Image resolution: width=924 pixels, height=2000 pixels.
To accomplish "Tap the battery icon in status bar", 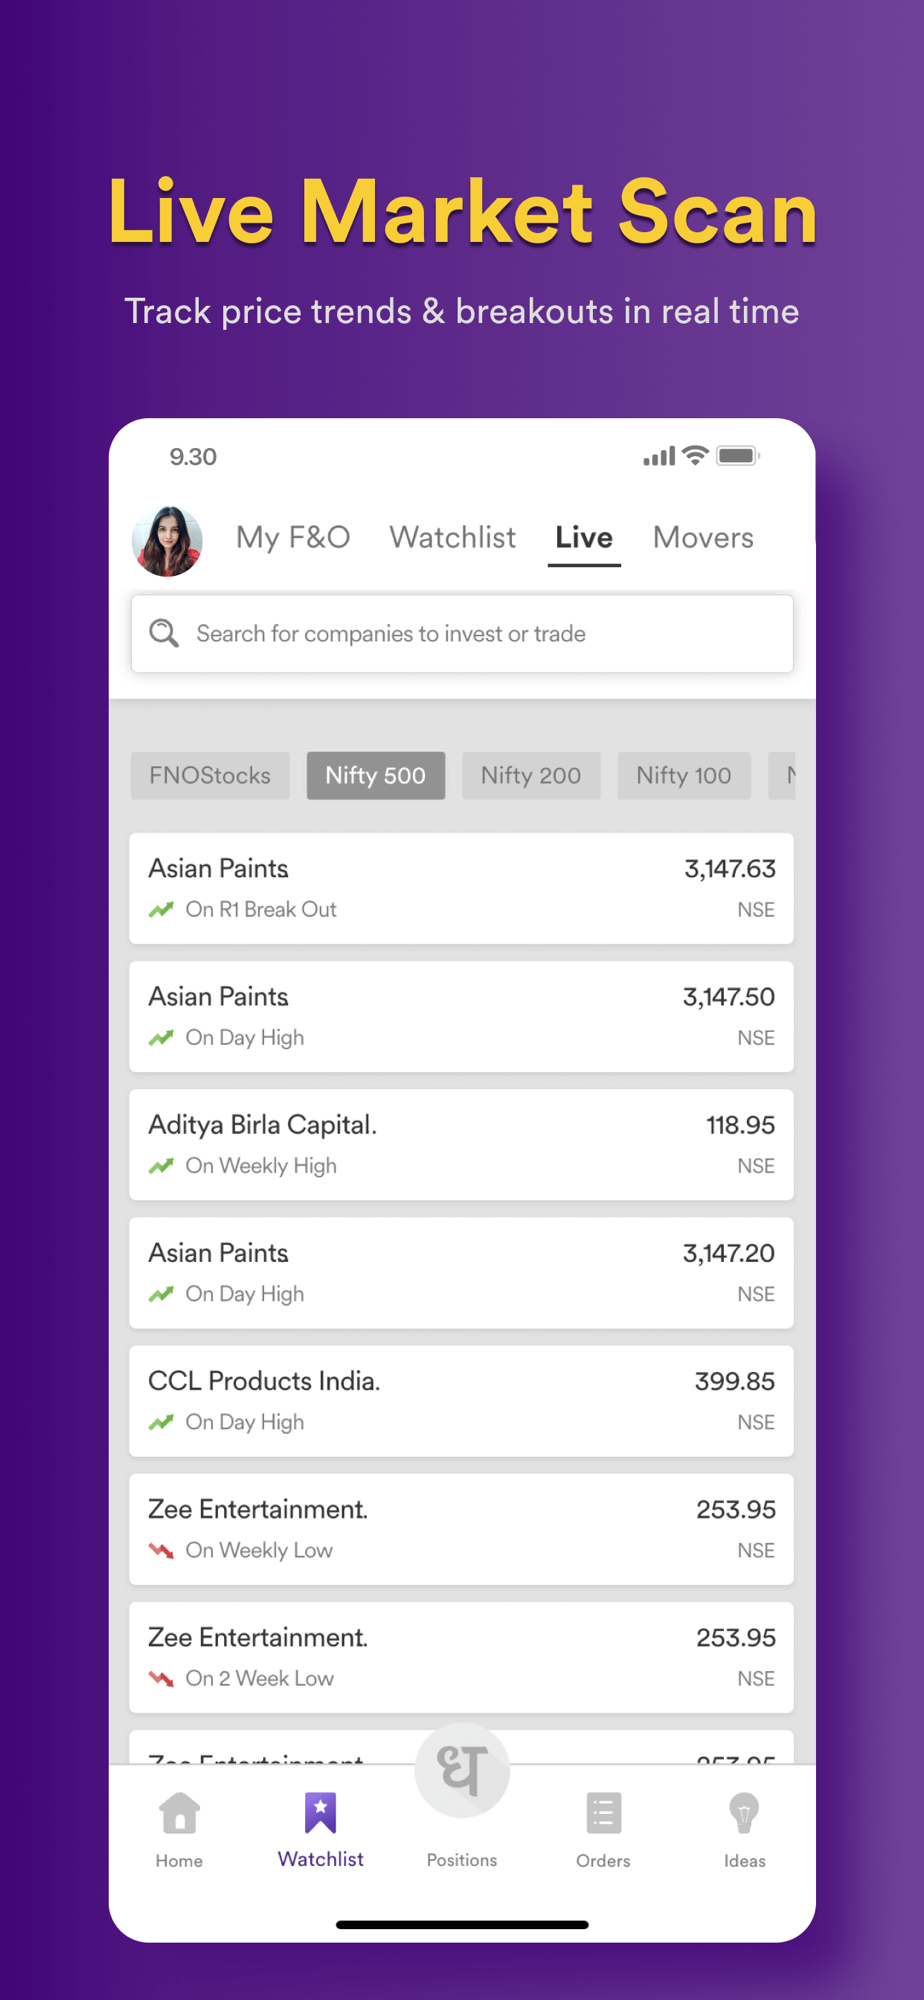I will (738, 456).
